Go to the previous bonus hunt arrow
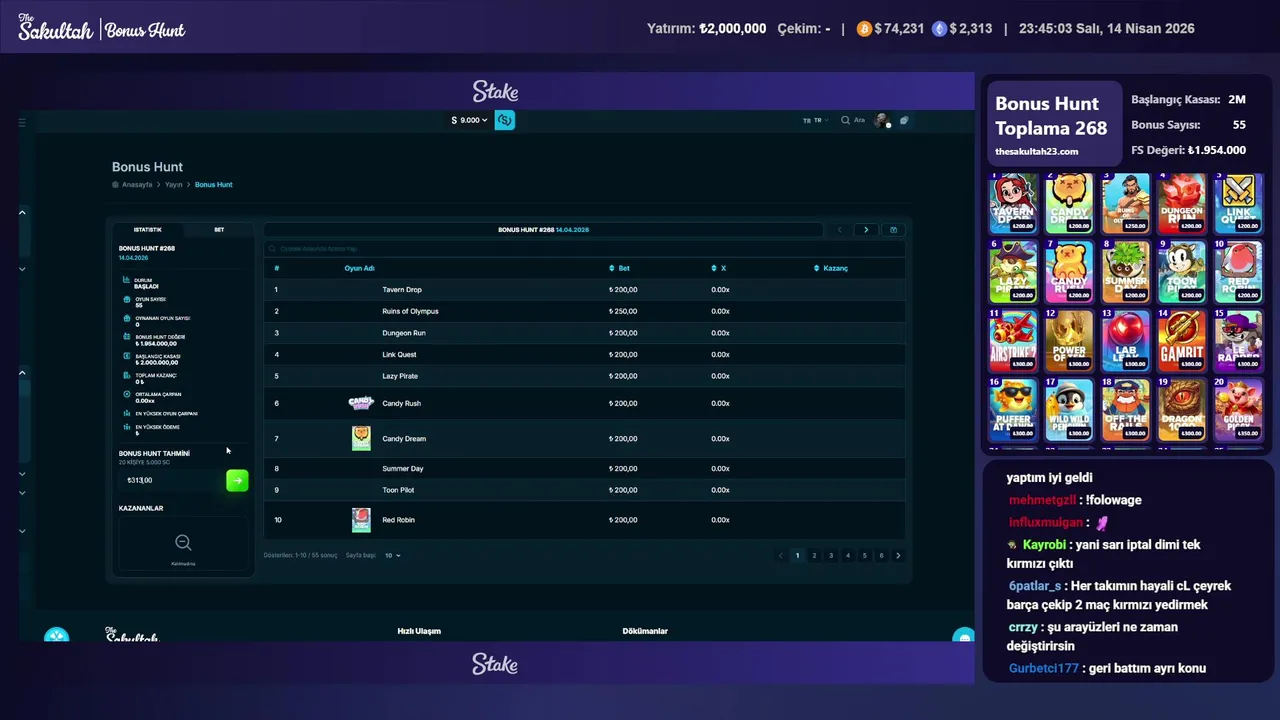This screenshot has height=720, width=1280. [839, 230]
